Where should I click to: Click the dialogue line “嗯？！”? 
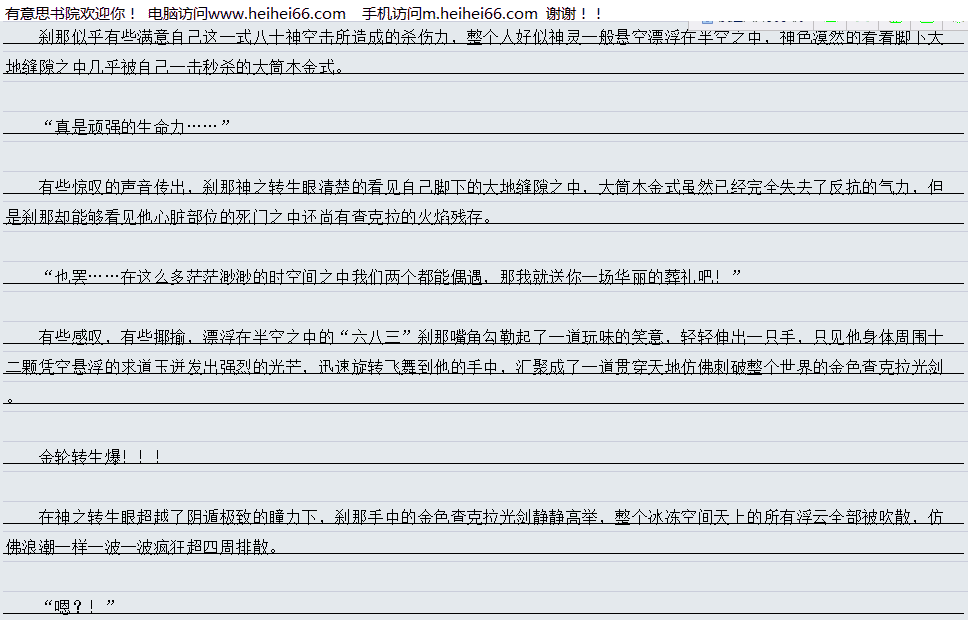[x=80, y=607]
